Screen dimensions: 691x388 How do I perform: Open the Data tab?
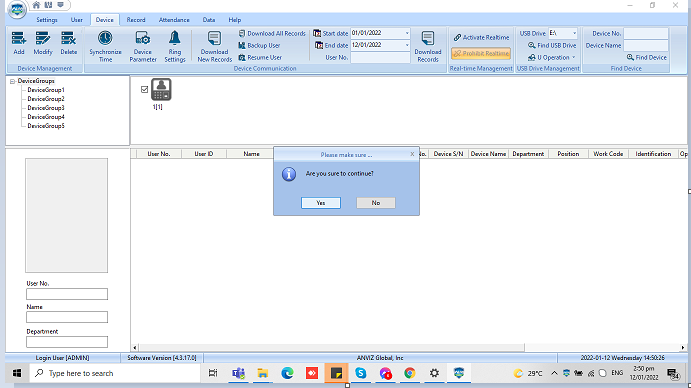click(209, 20)
